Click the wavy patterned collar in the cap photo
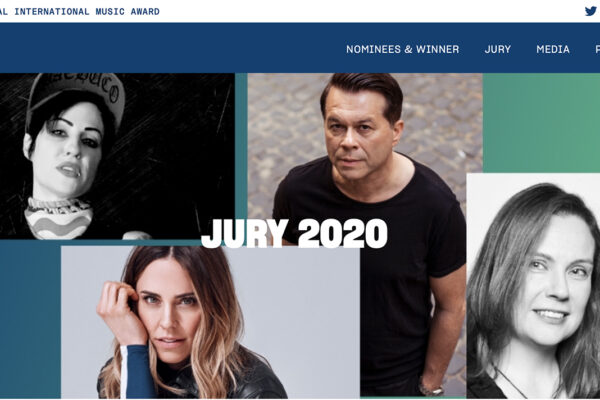 tap(58, 218)
